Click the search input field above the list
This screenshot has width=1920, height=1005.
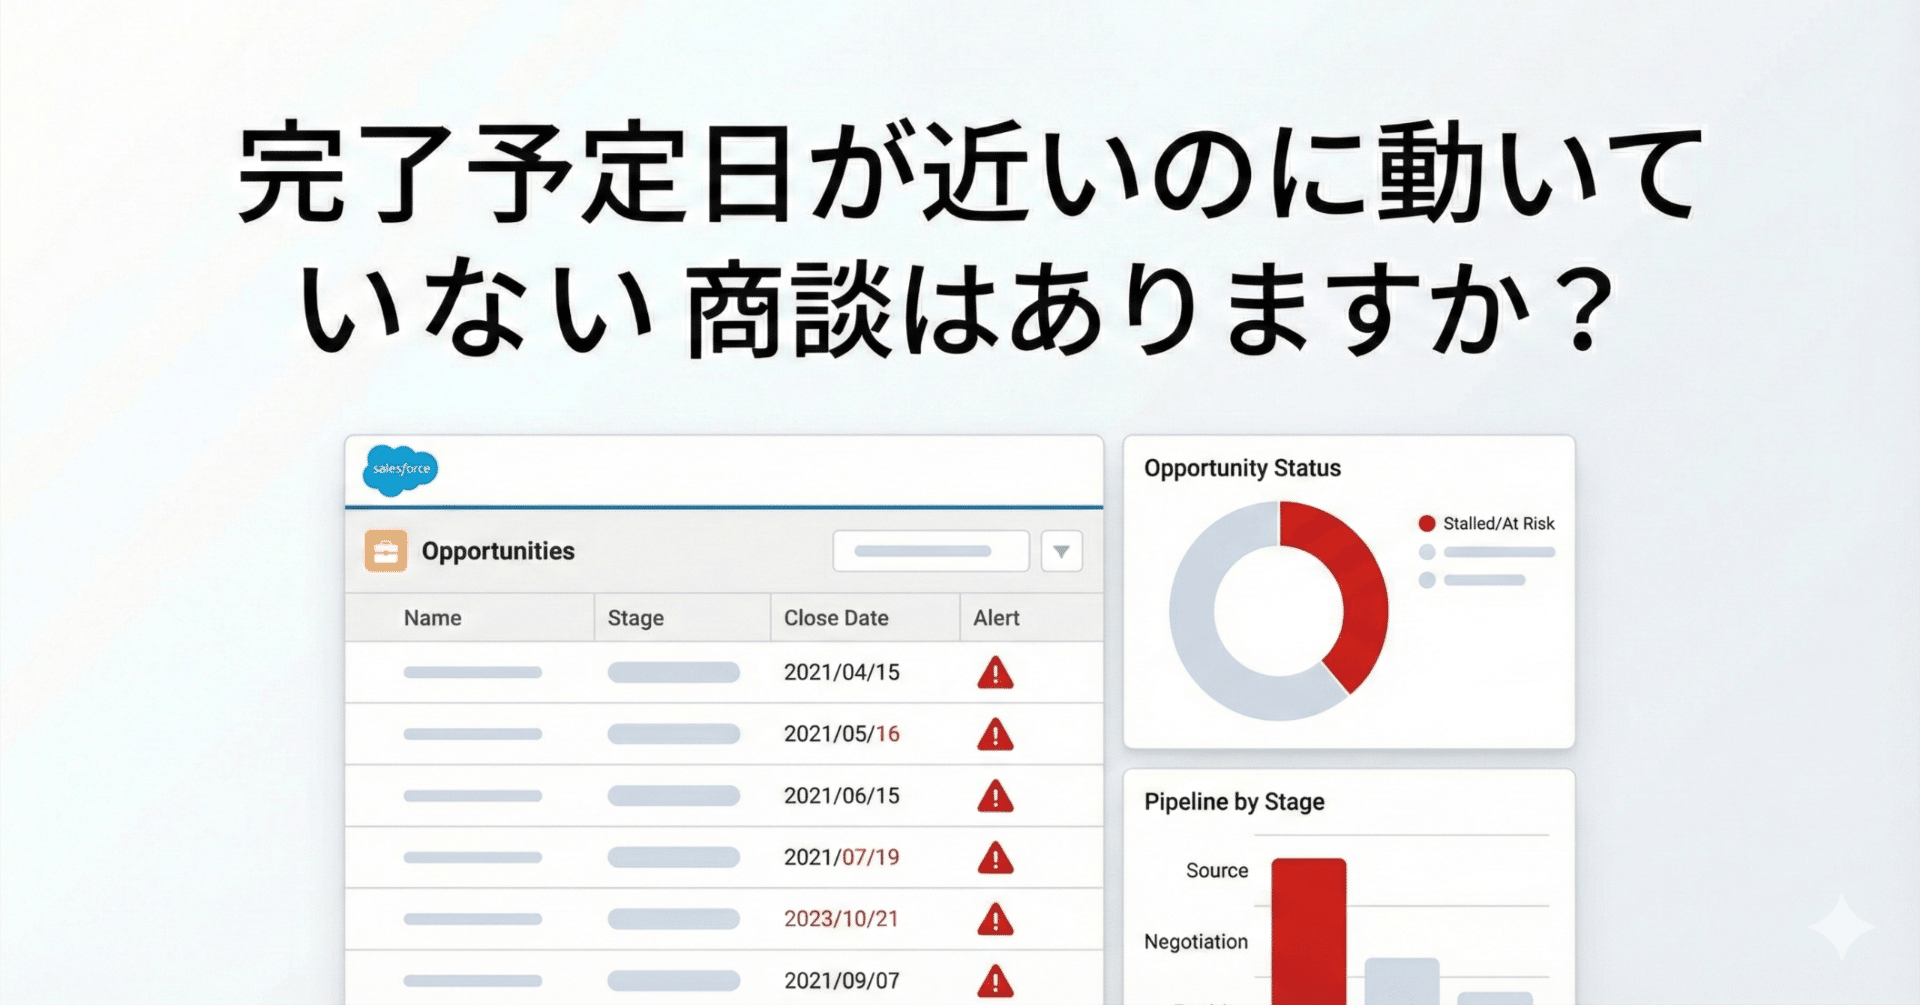point(930,550)
